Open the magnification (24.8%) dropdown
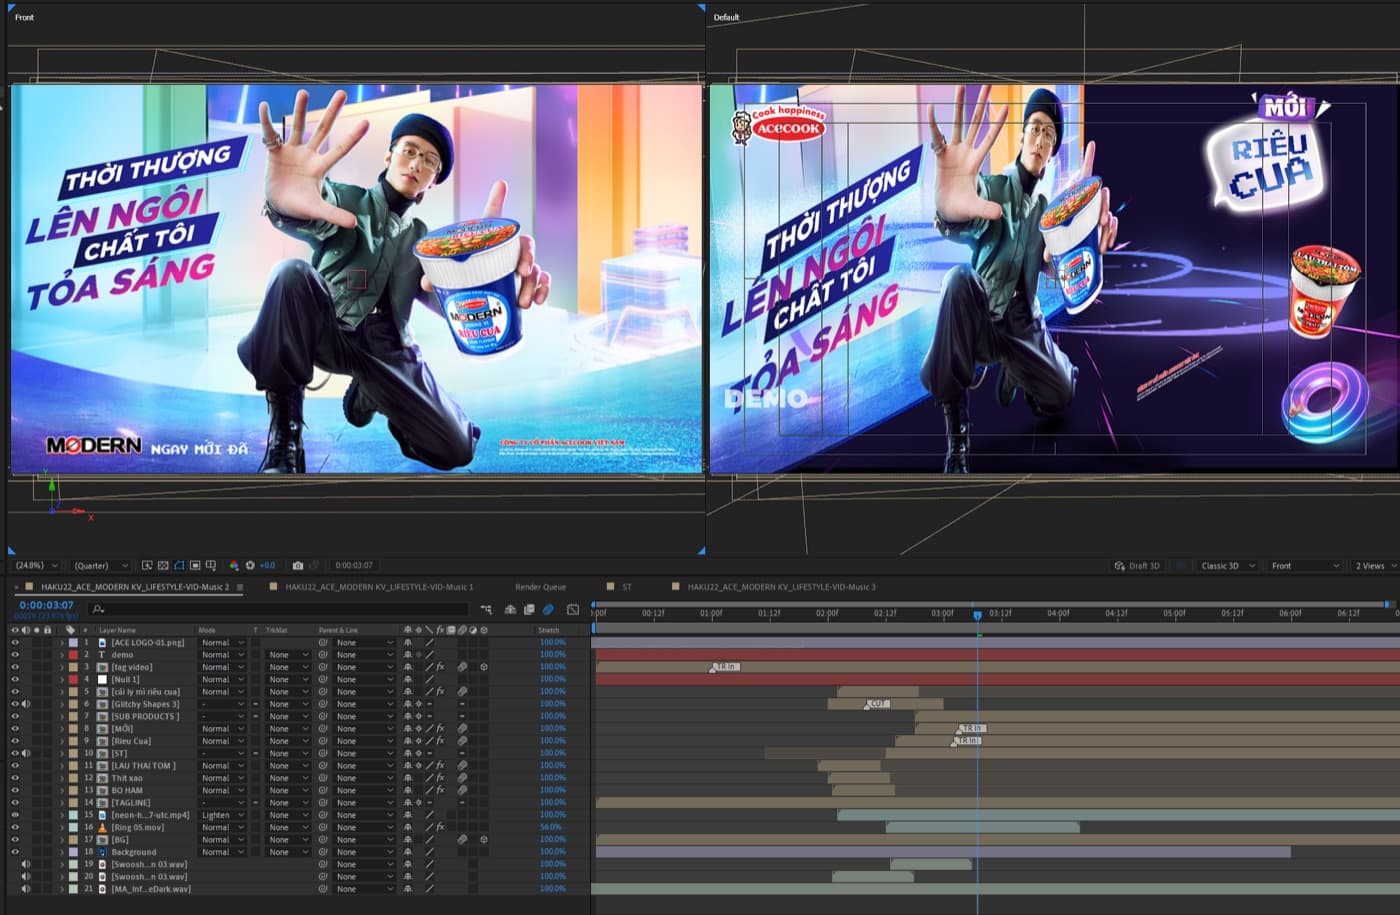 (36, 565)
